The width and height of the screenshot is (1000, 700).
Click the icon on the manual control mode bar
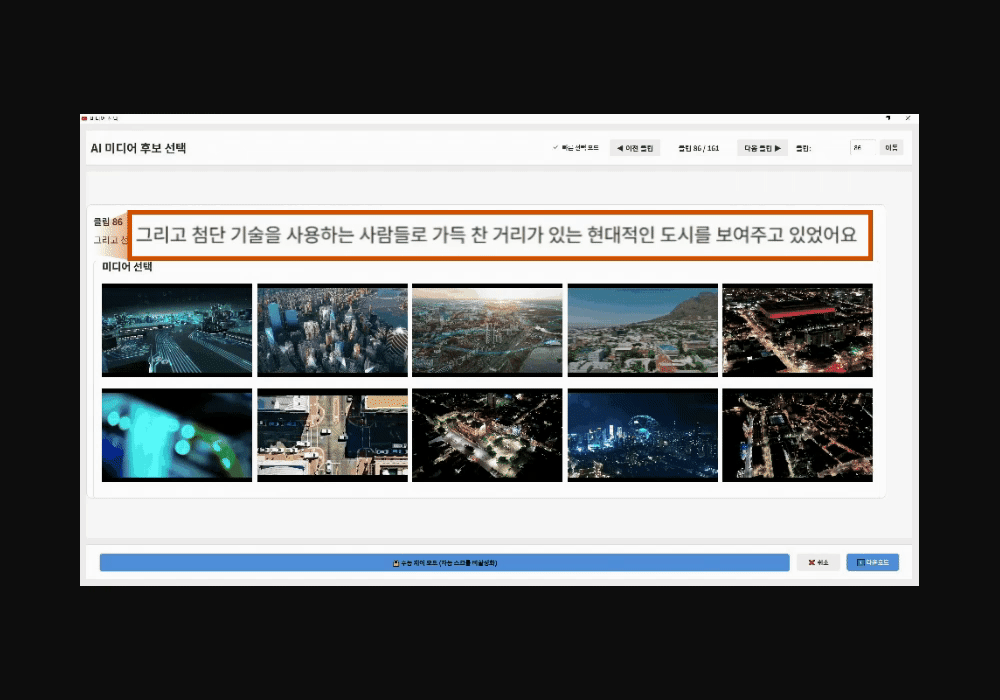point(394,562)
